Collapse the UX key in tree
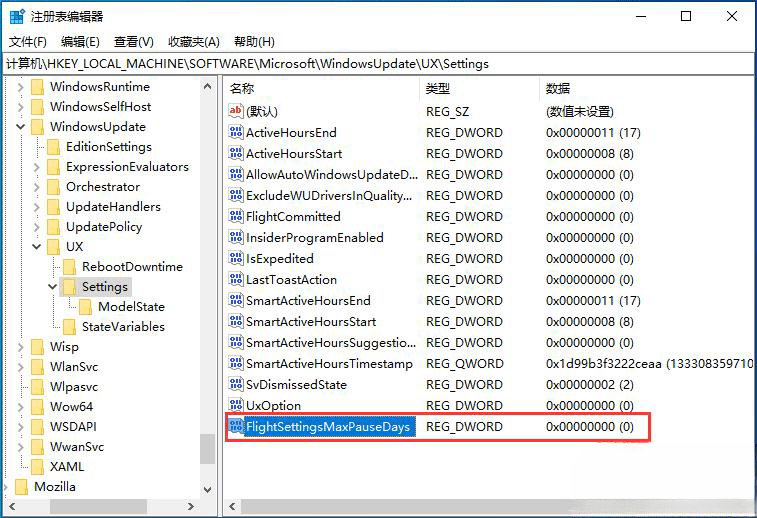Viewport: 757px width, 518px height. pyautogui.click(x=37, y=247)
